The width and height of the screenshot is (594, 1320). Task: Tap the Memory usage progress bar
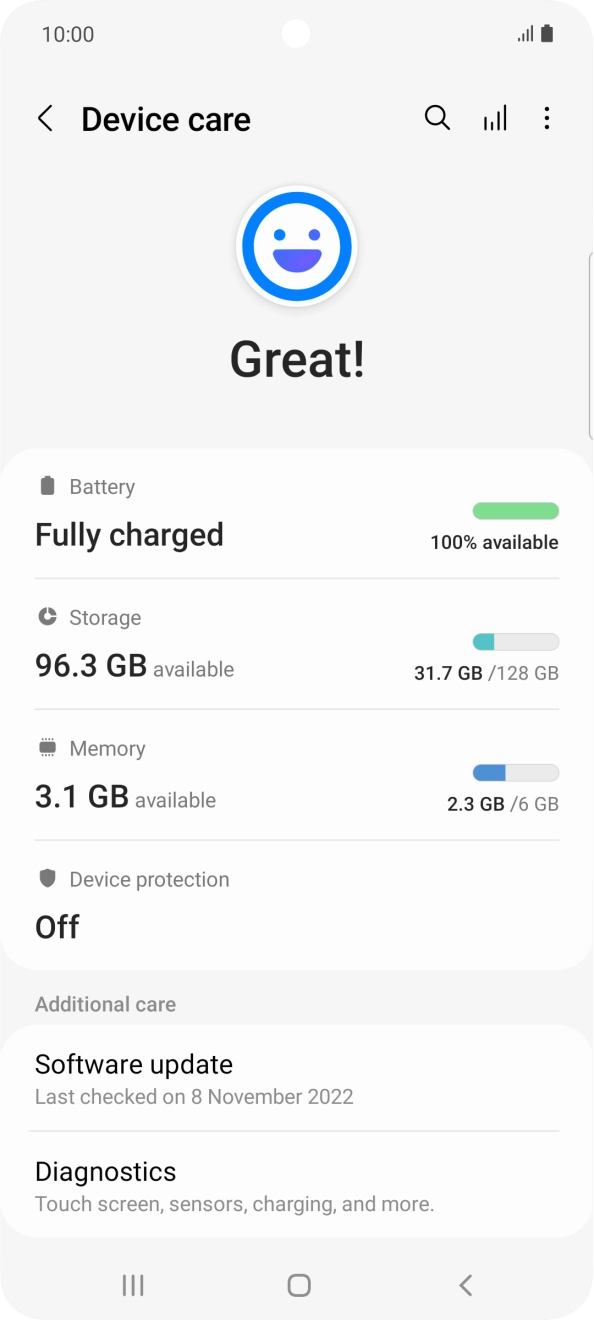[x=515, y=772]
